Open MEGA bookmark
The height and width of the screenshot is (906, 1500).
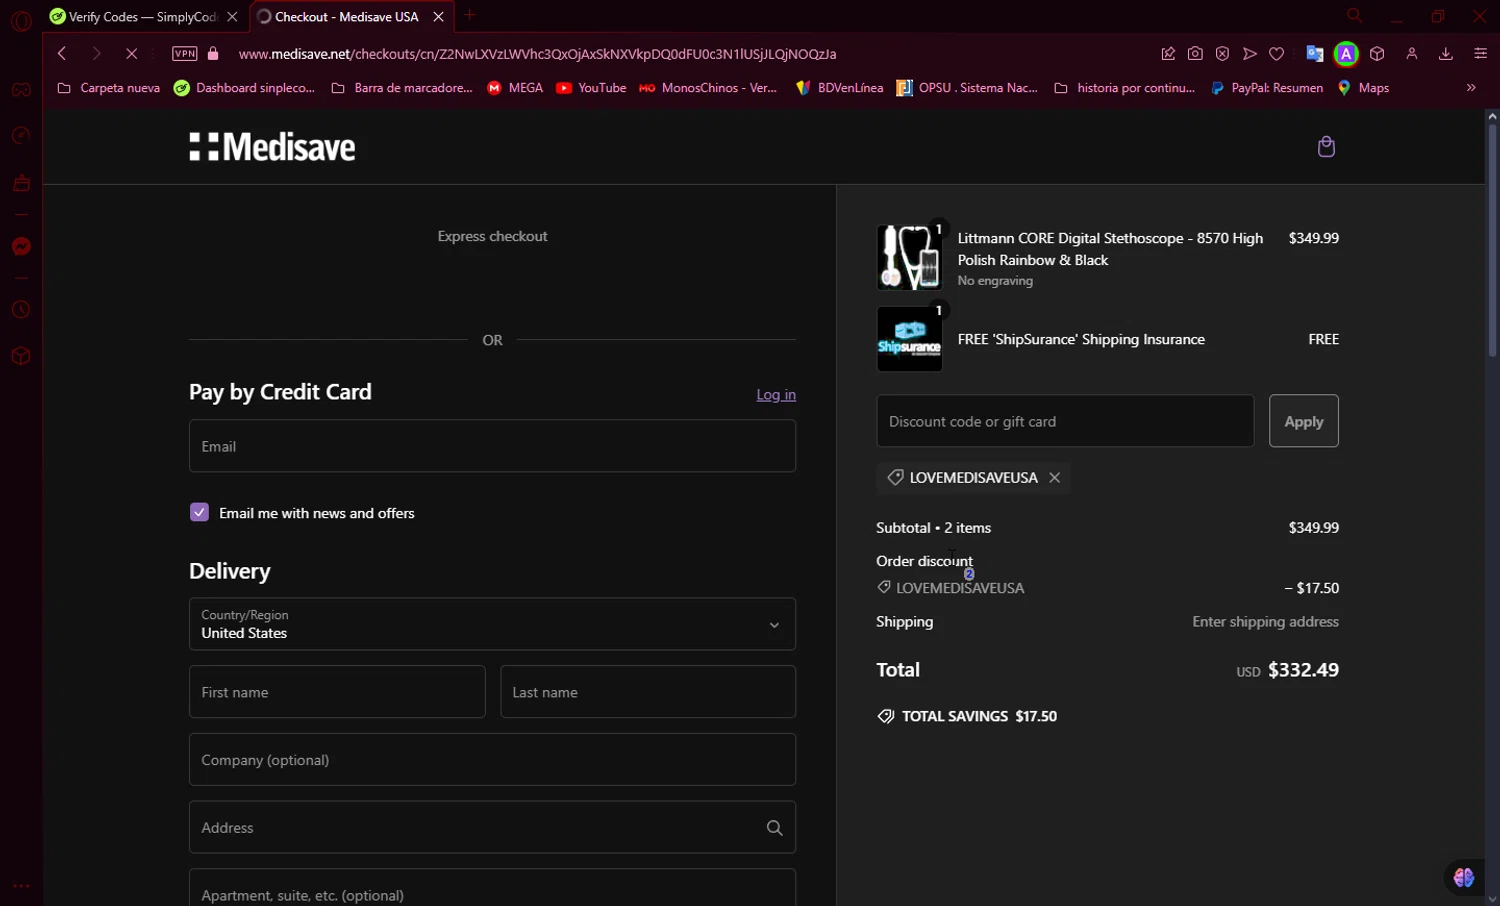tap(515, 88)
